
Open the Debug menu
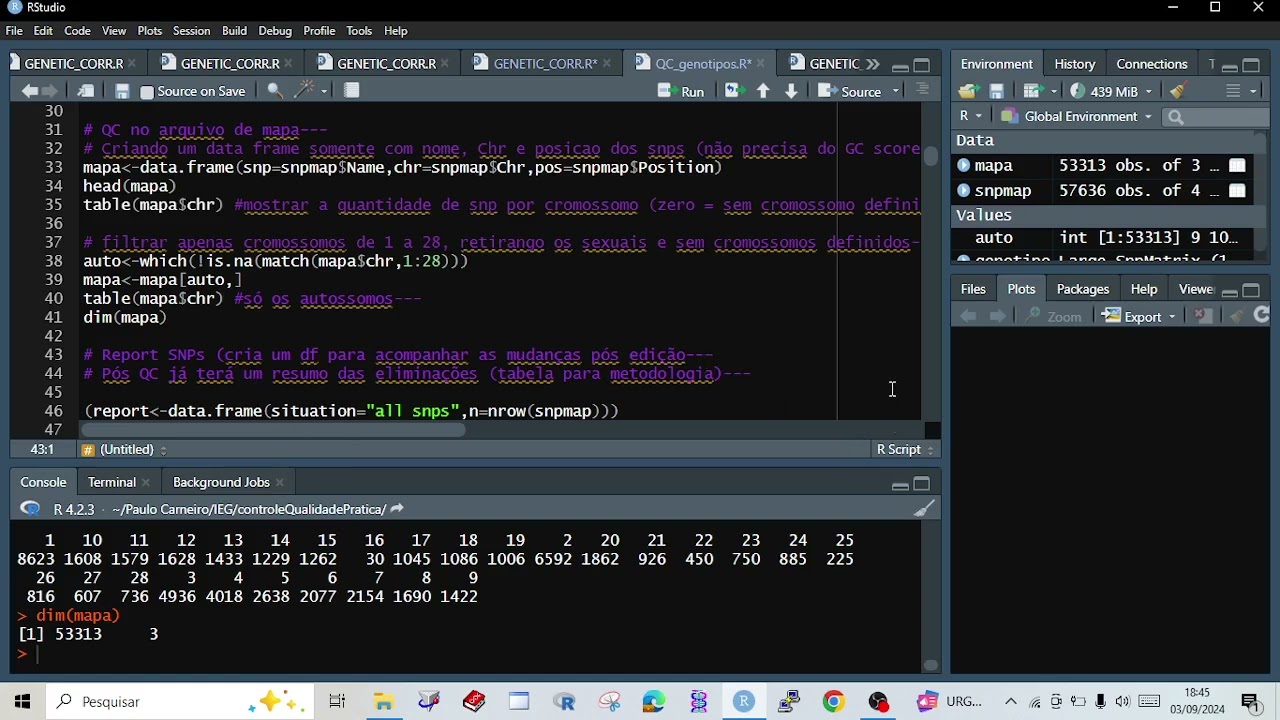tap(275, 31)
